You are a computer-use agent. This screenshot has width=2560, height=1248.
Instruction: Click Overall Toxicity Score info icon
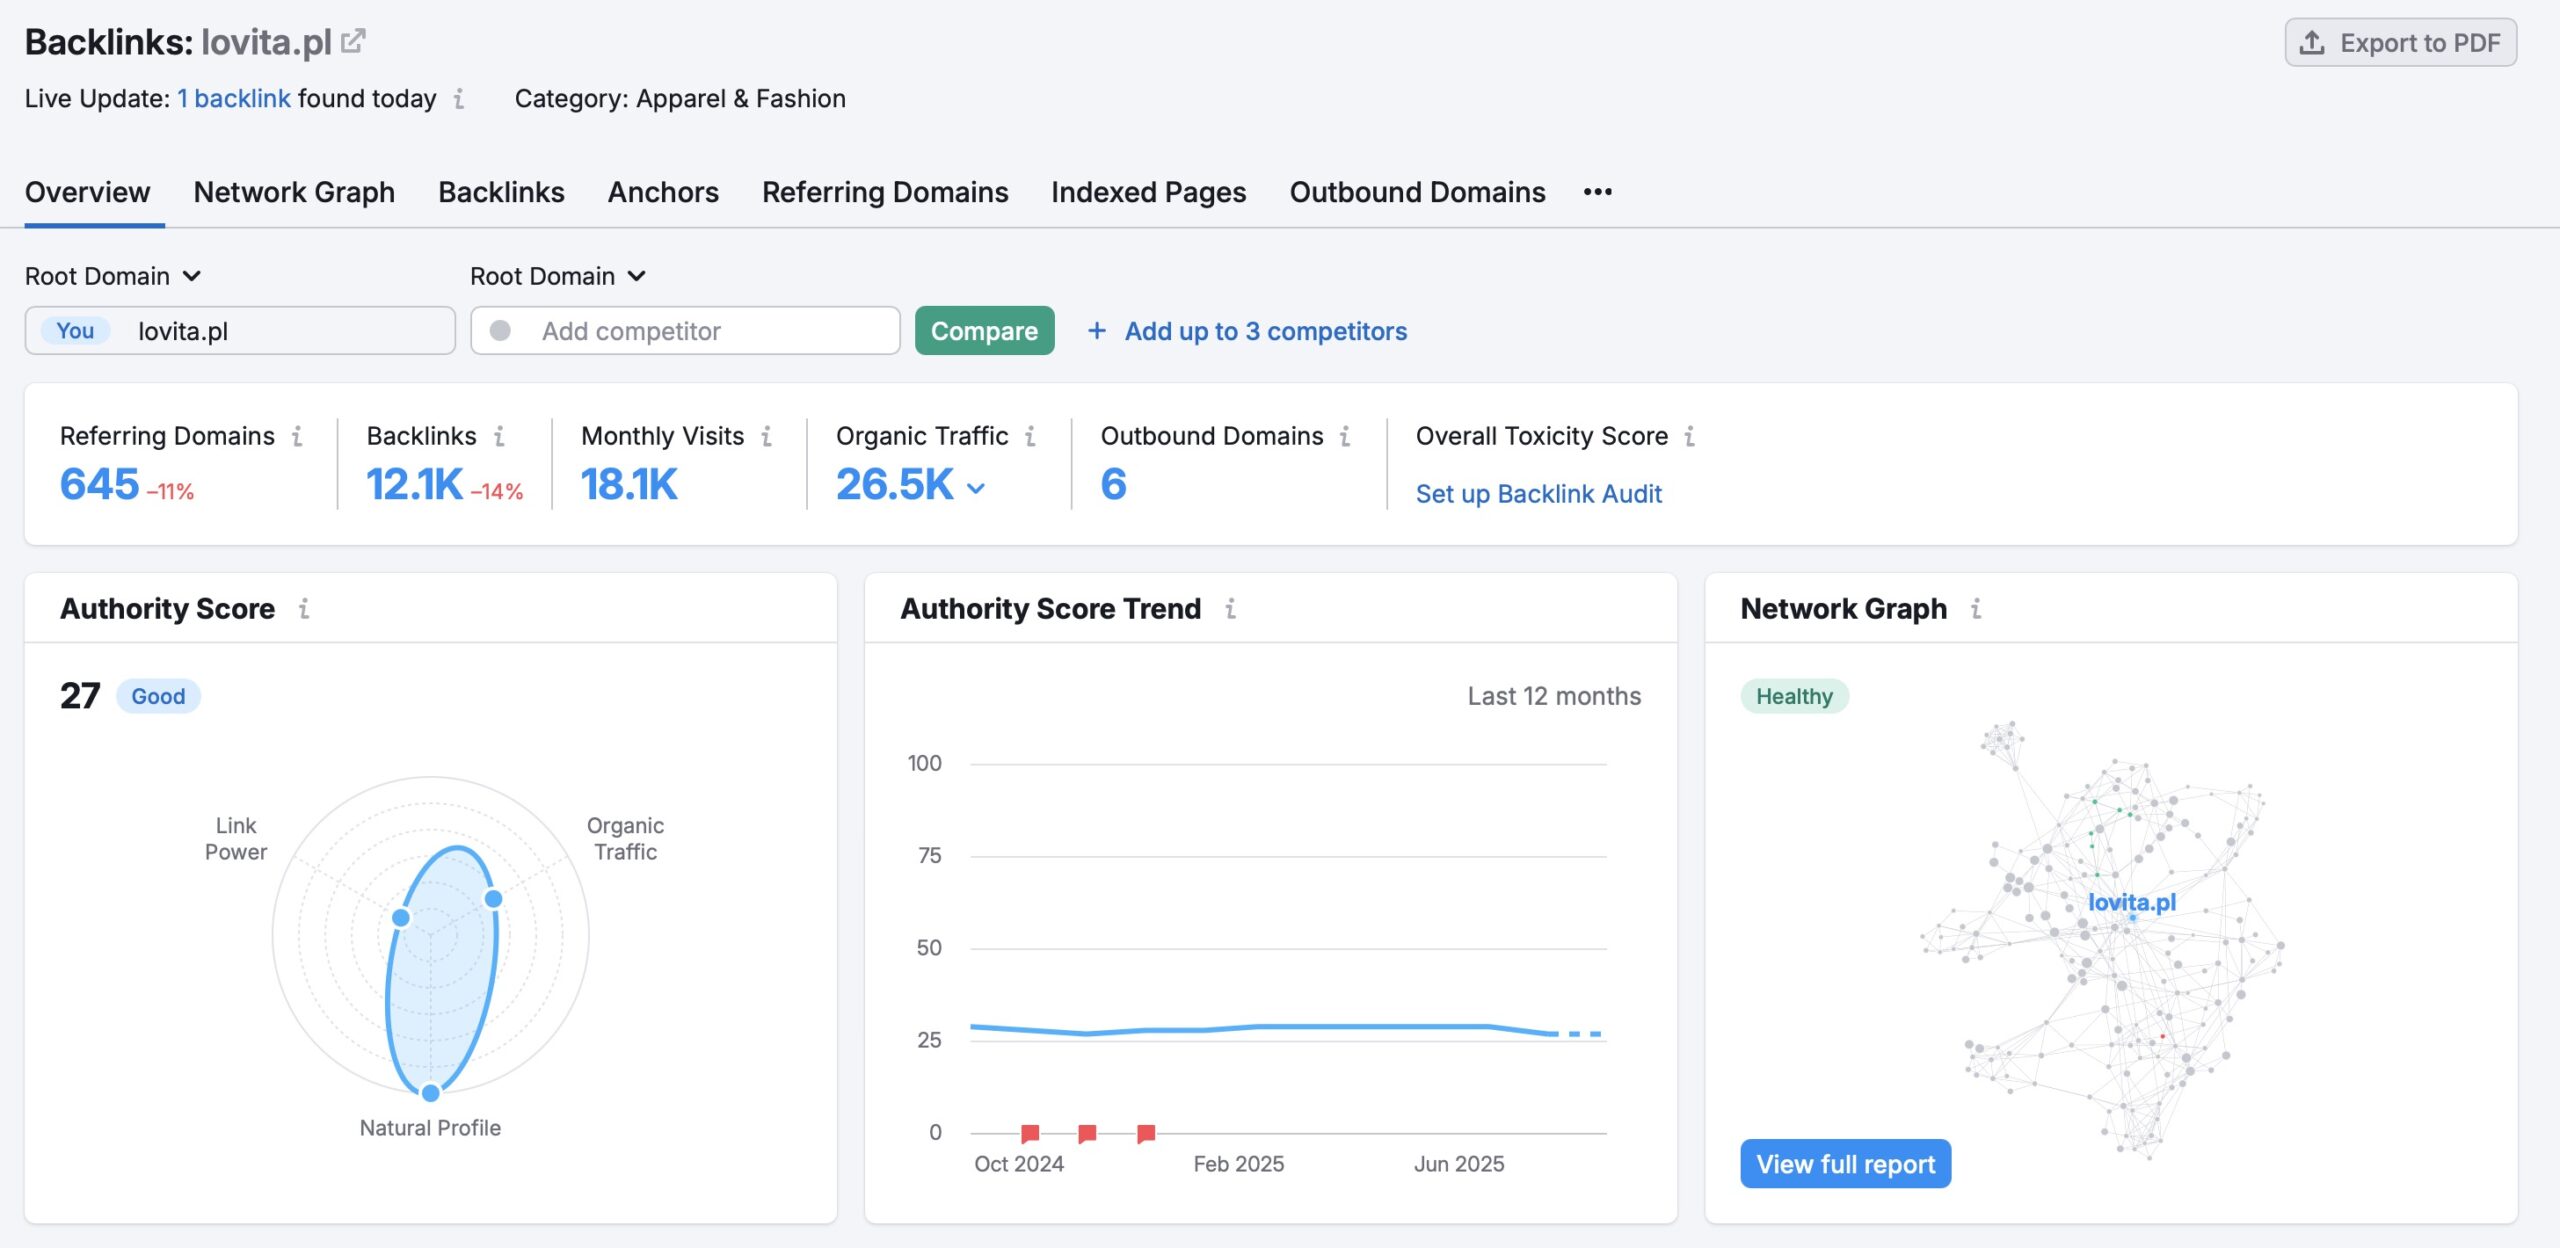pyautogui.click(x=1689, y=436)
